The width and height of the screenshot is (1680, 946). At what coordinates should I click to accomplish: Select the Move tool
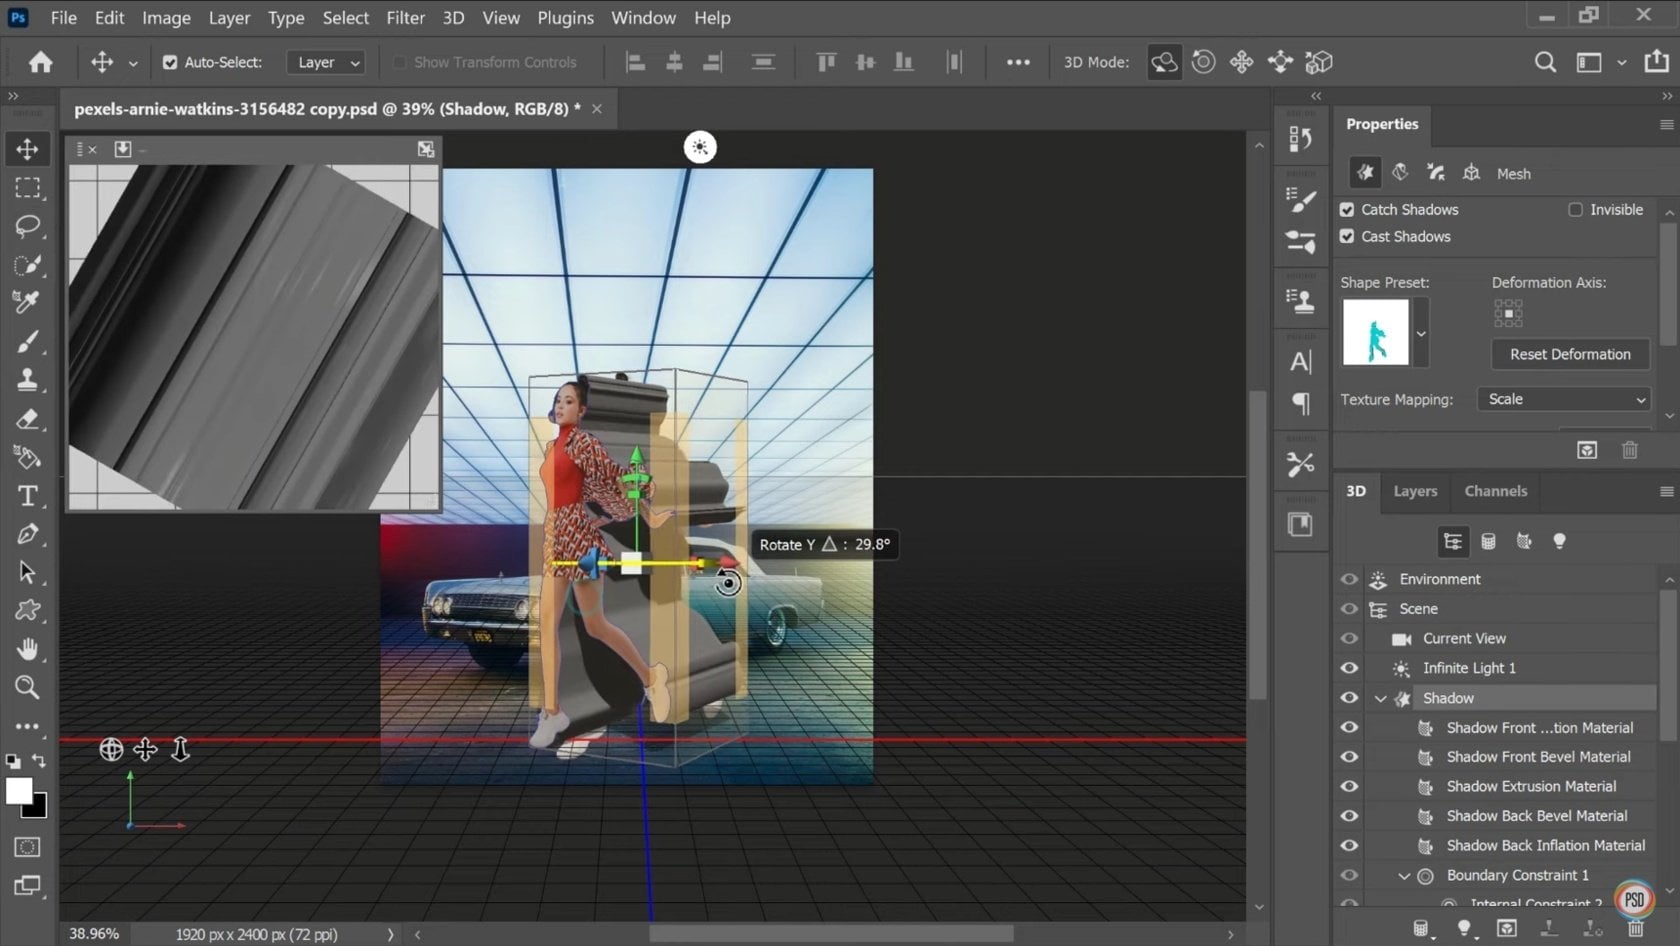pos(27,148)
